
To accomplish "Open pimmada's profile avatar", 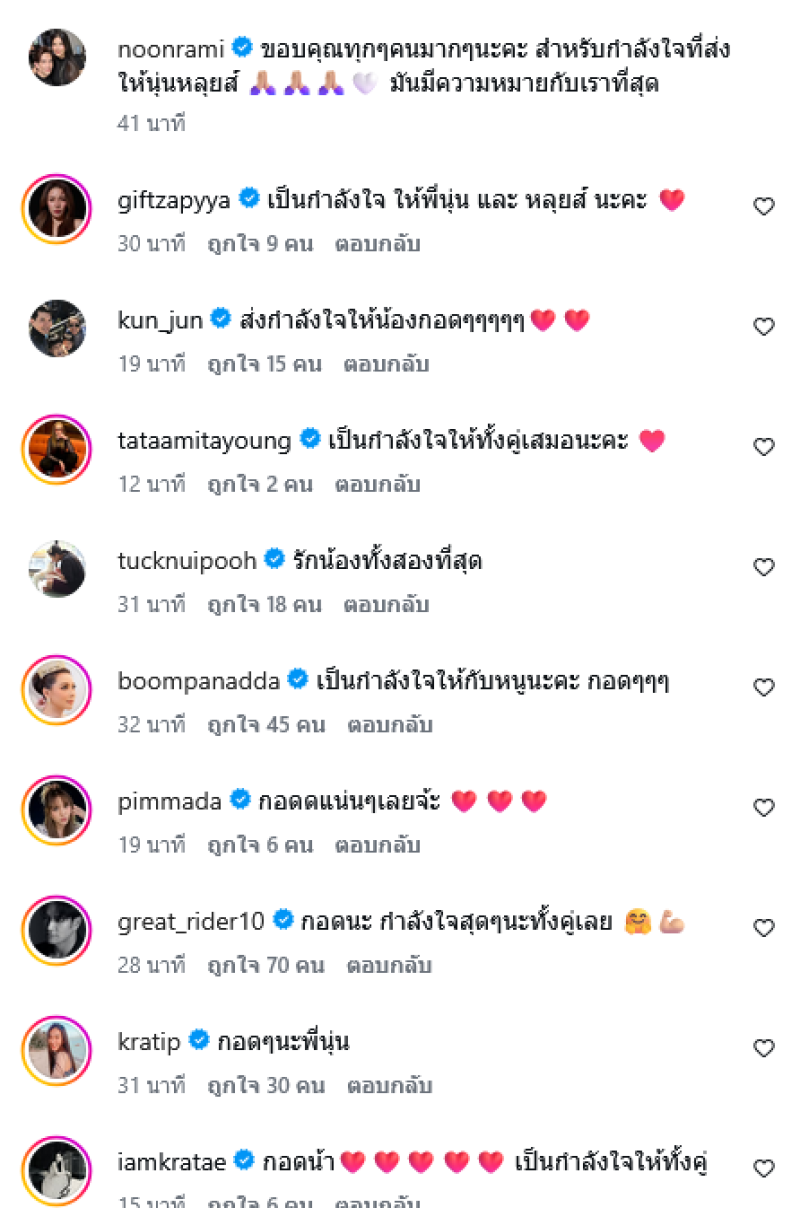I will click(57, 809).
